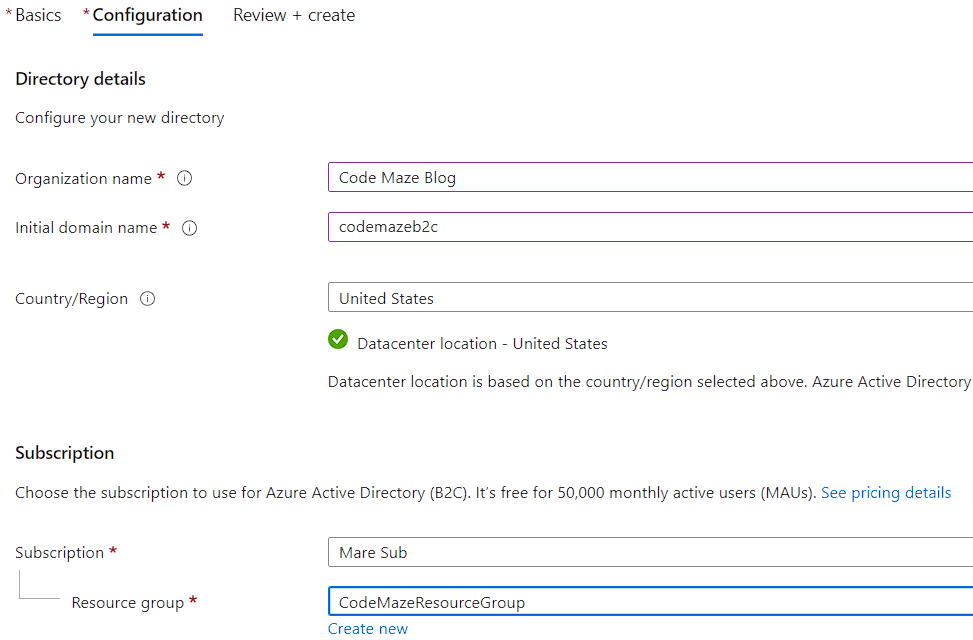Click the Datacenter location - United States text

(x=482, y=344)
